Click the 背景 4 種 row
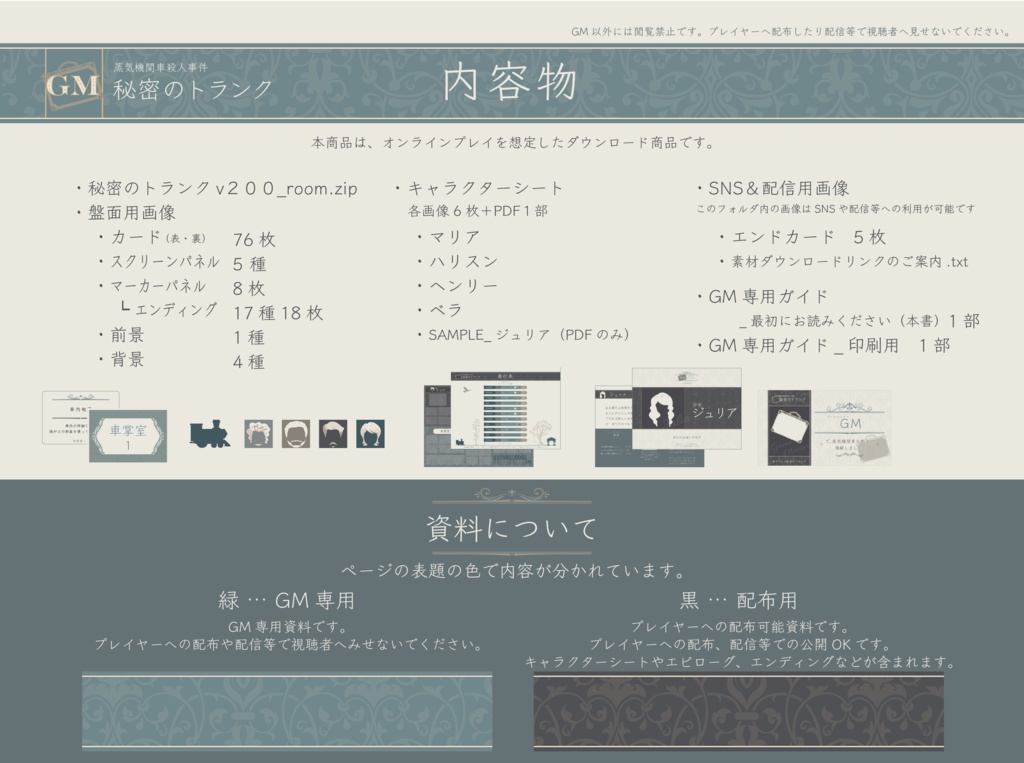The height and width of the screenshot is (763, 1024). (x=182, y=361)
